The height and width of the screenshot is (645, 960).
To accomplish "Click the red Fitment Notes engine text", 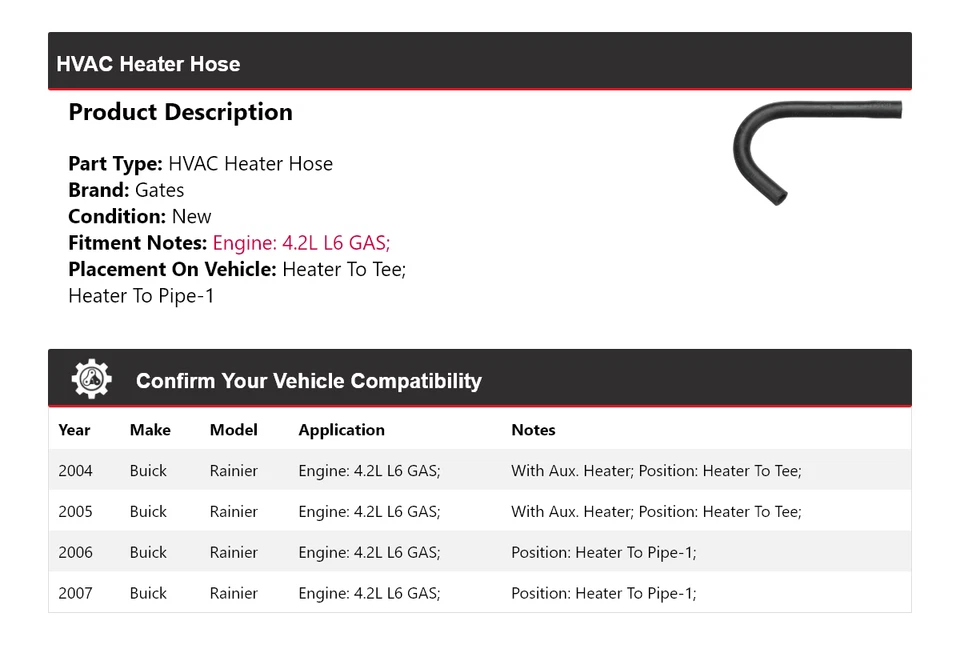I will point(301,243).
